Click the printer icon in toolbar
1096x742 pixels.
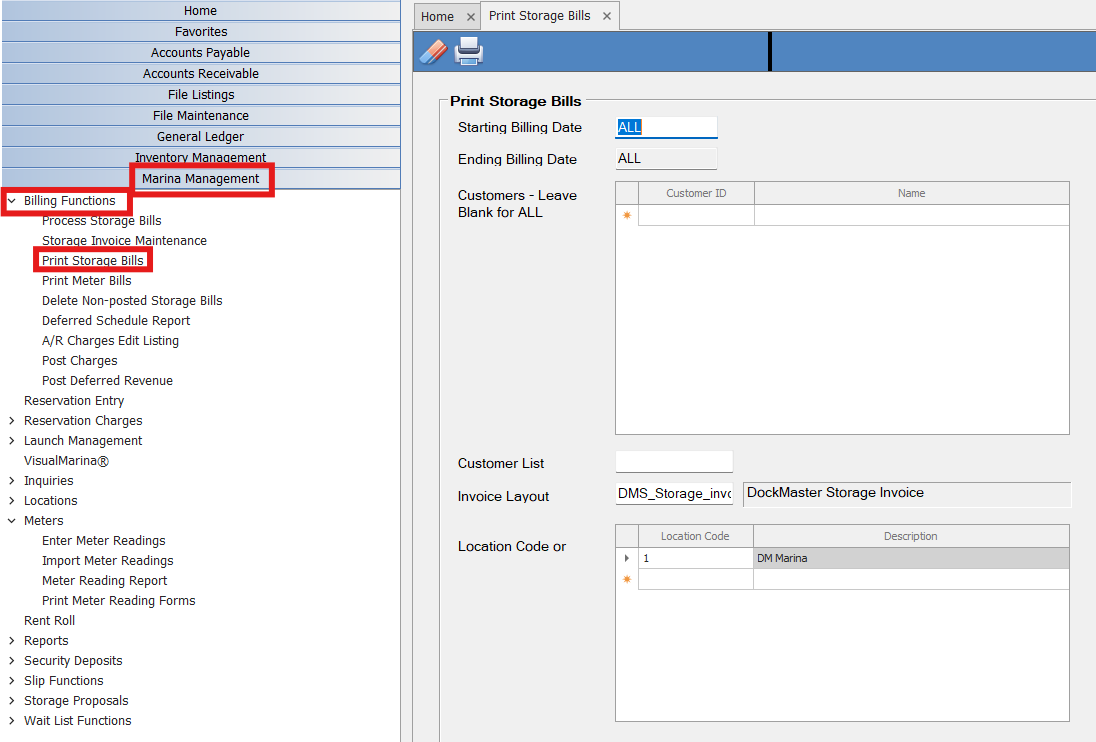469,51
